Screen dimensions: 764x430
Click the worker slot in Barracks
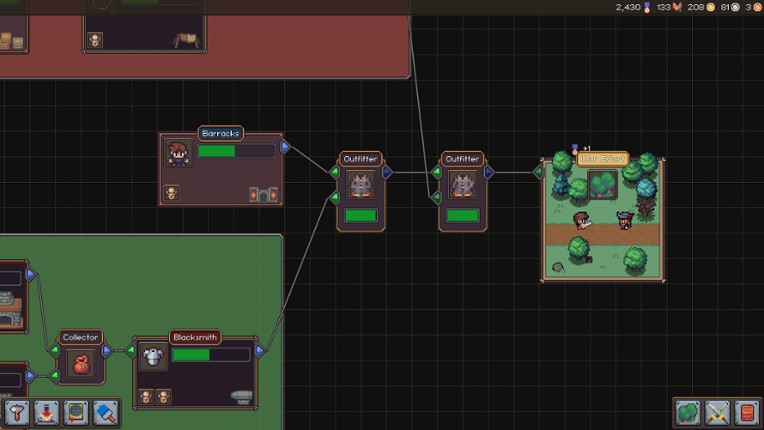pyautogui.click(x=172, y=192)
